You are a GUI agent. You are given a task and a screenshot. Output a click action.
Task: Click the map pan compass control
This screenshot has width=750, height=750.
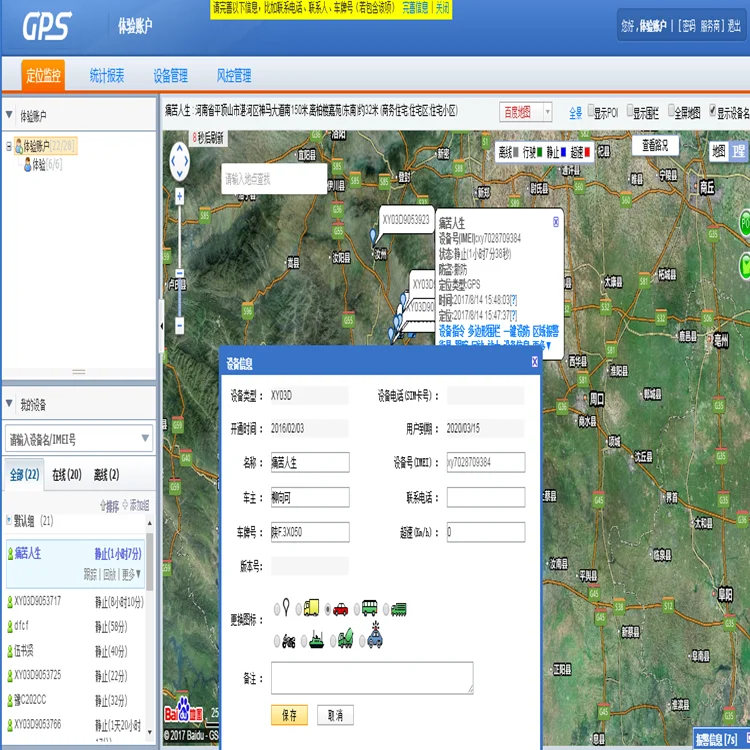[180, 161]
